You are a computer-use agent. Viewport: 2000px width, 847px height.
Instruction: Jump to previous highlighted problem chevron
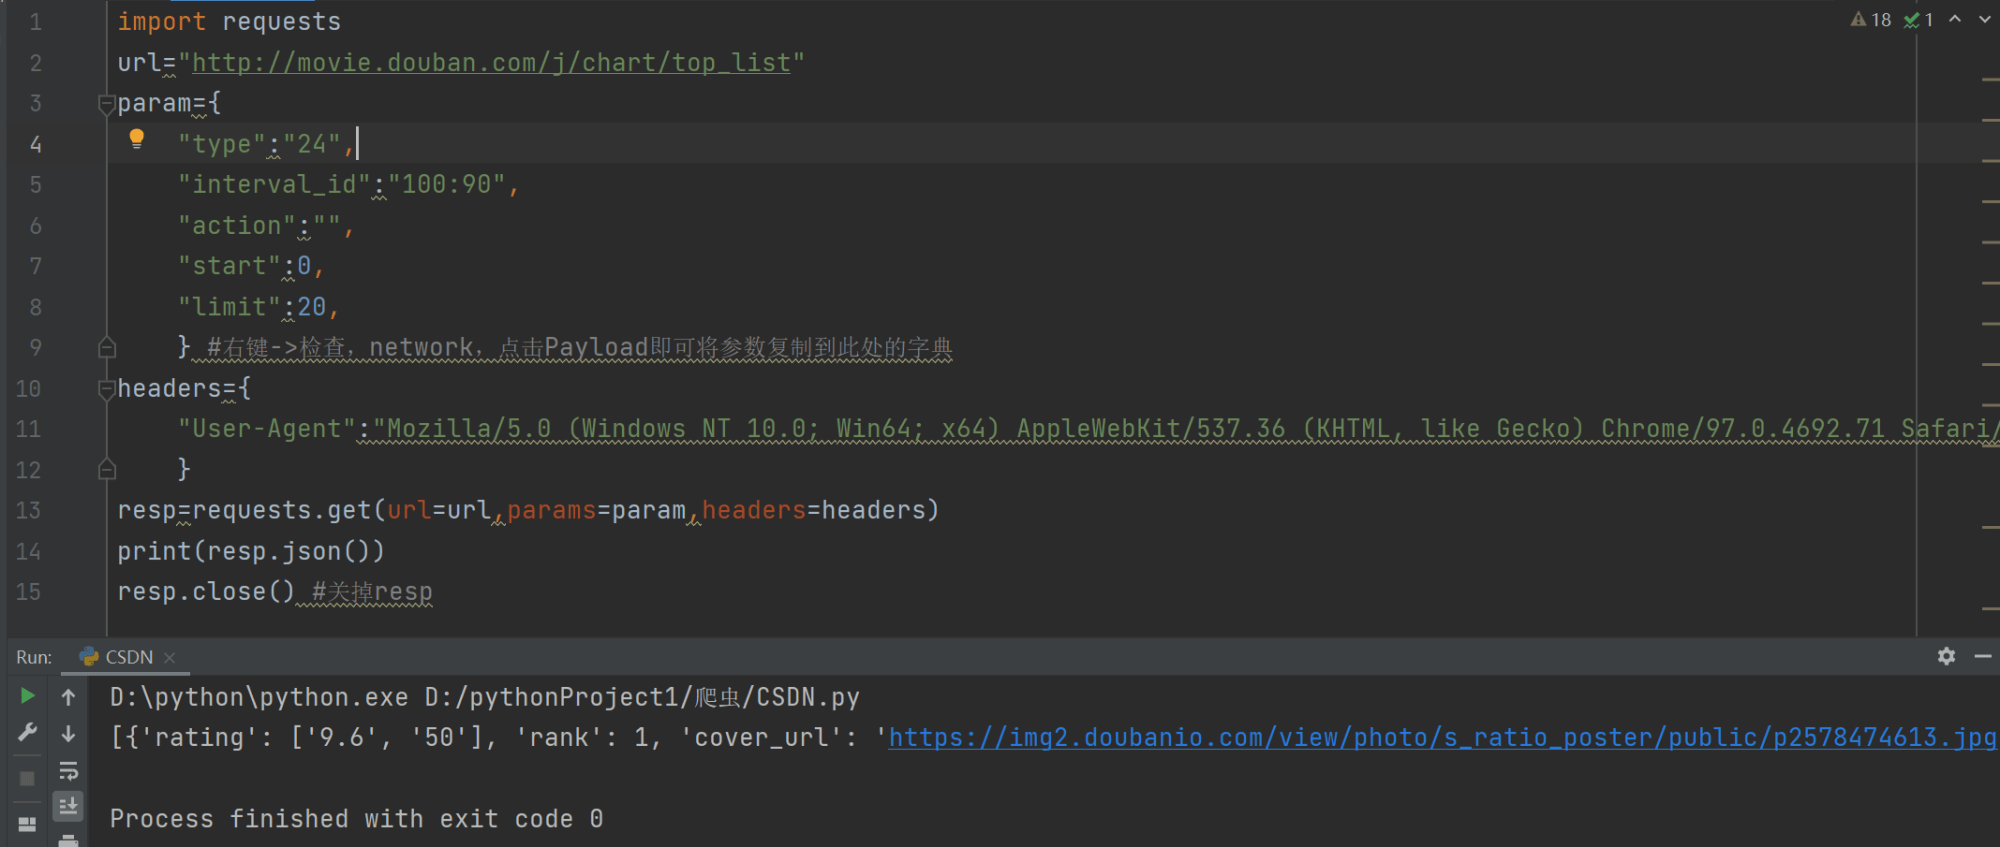[1955, 19]
